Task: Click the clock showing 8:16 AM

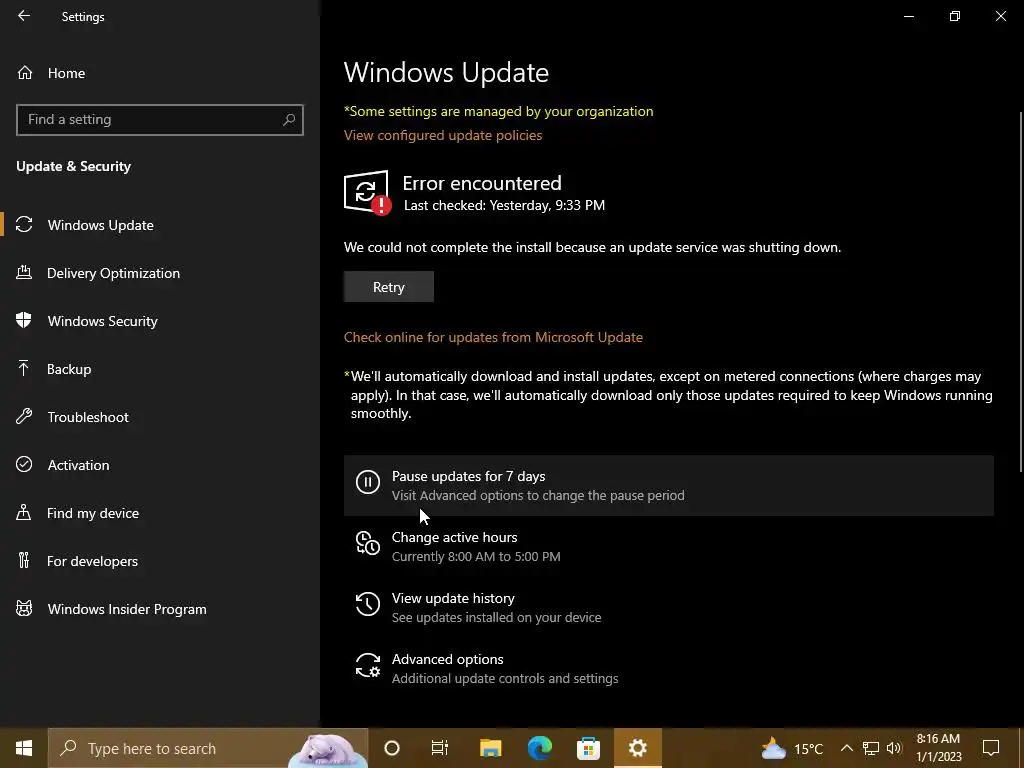Action: 938,748
